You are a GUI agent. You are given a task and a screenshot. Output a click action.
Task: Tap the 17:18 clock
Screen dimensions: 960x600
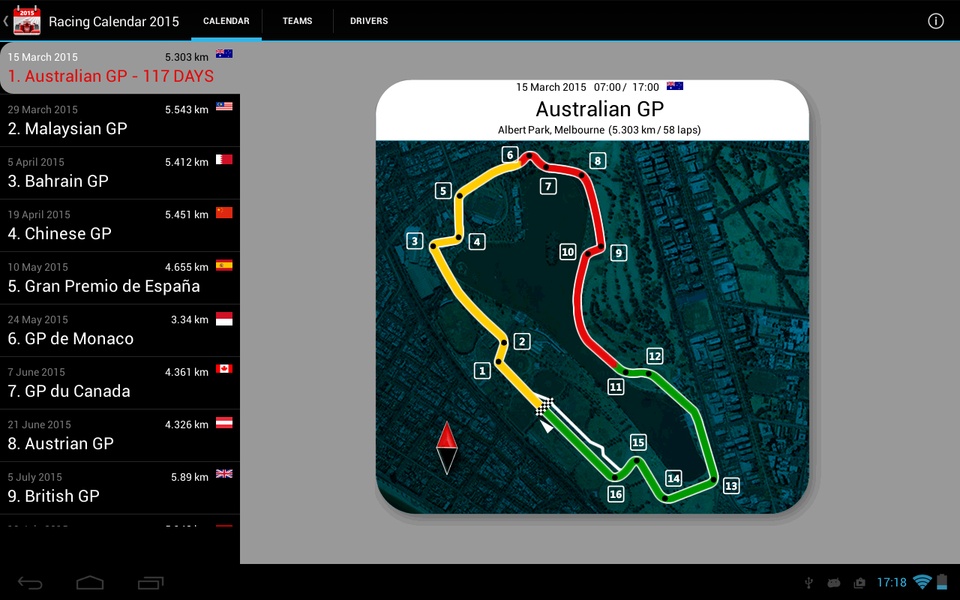[x=891, y=582]
